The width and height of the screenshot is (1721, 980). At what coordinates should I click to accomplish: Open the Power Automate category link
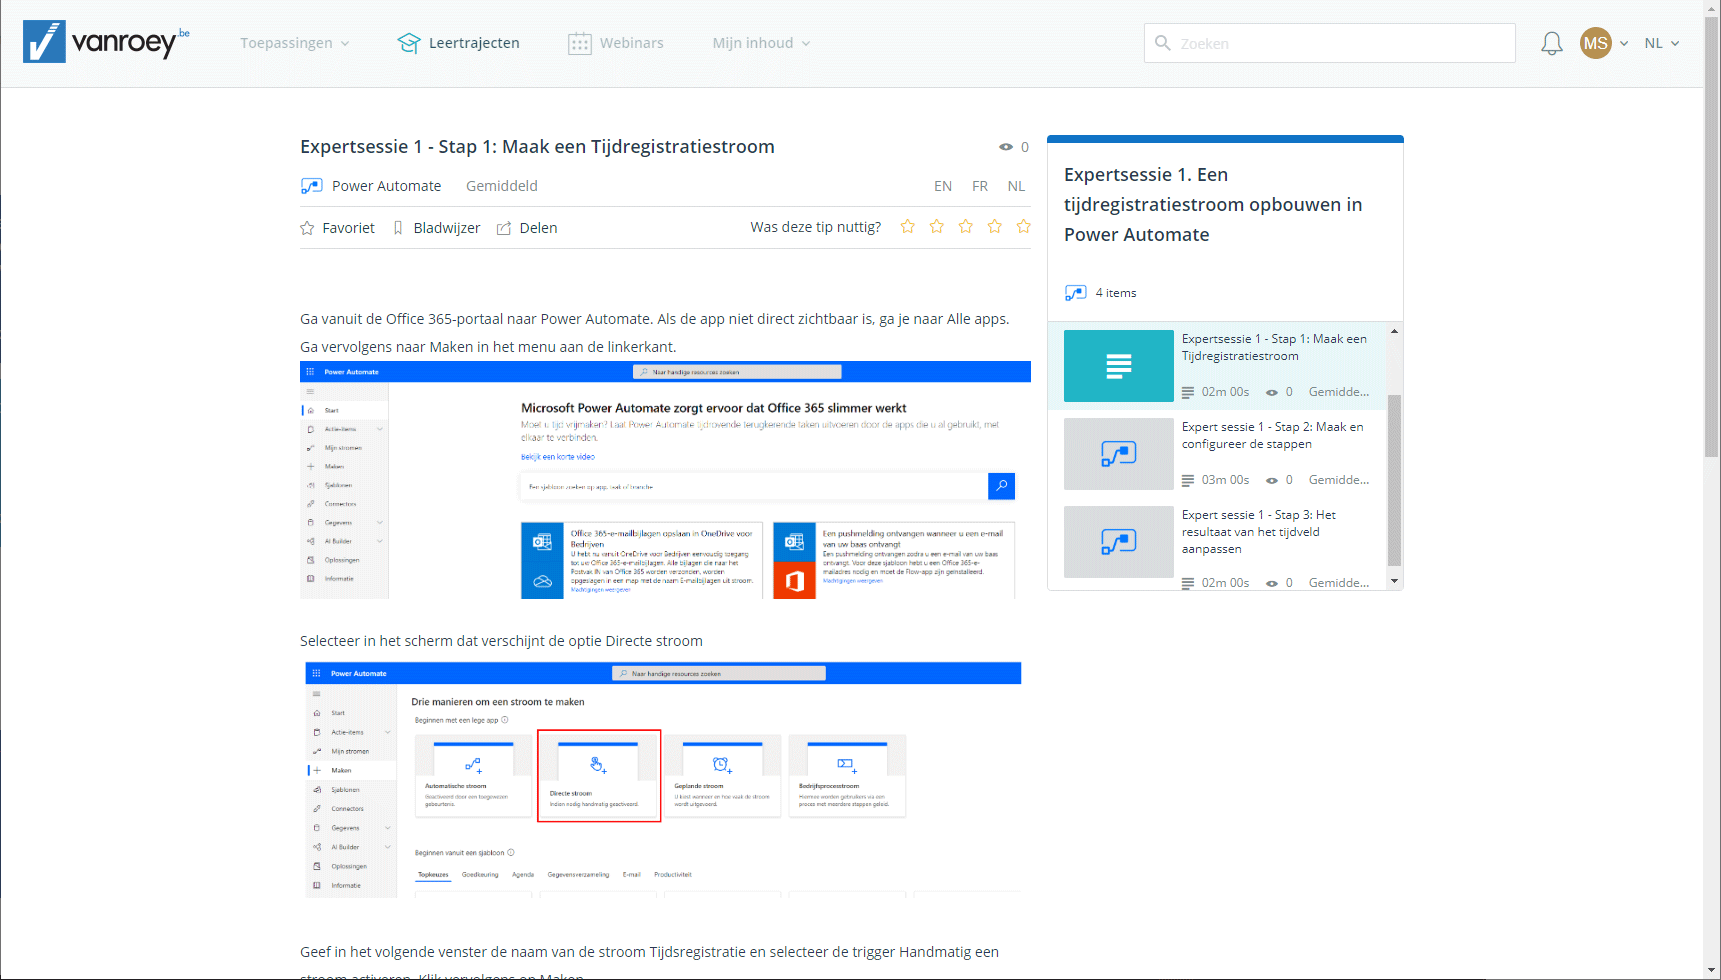click(386, 186)
